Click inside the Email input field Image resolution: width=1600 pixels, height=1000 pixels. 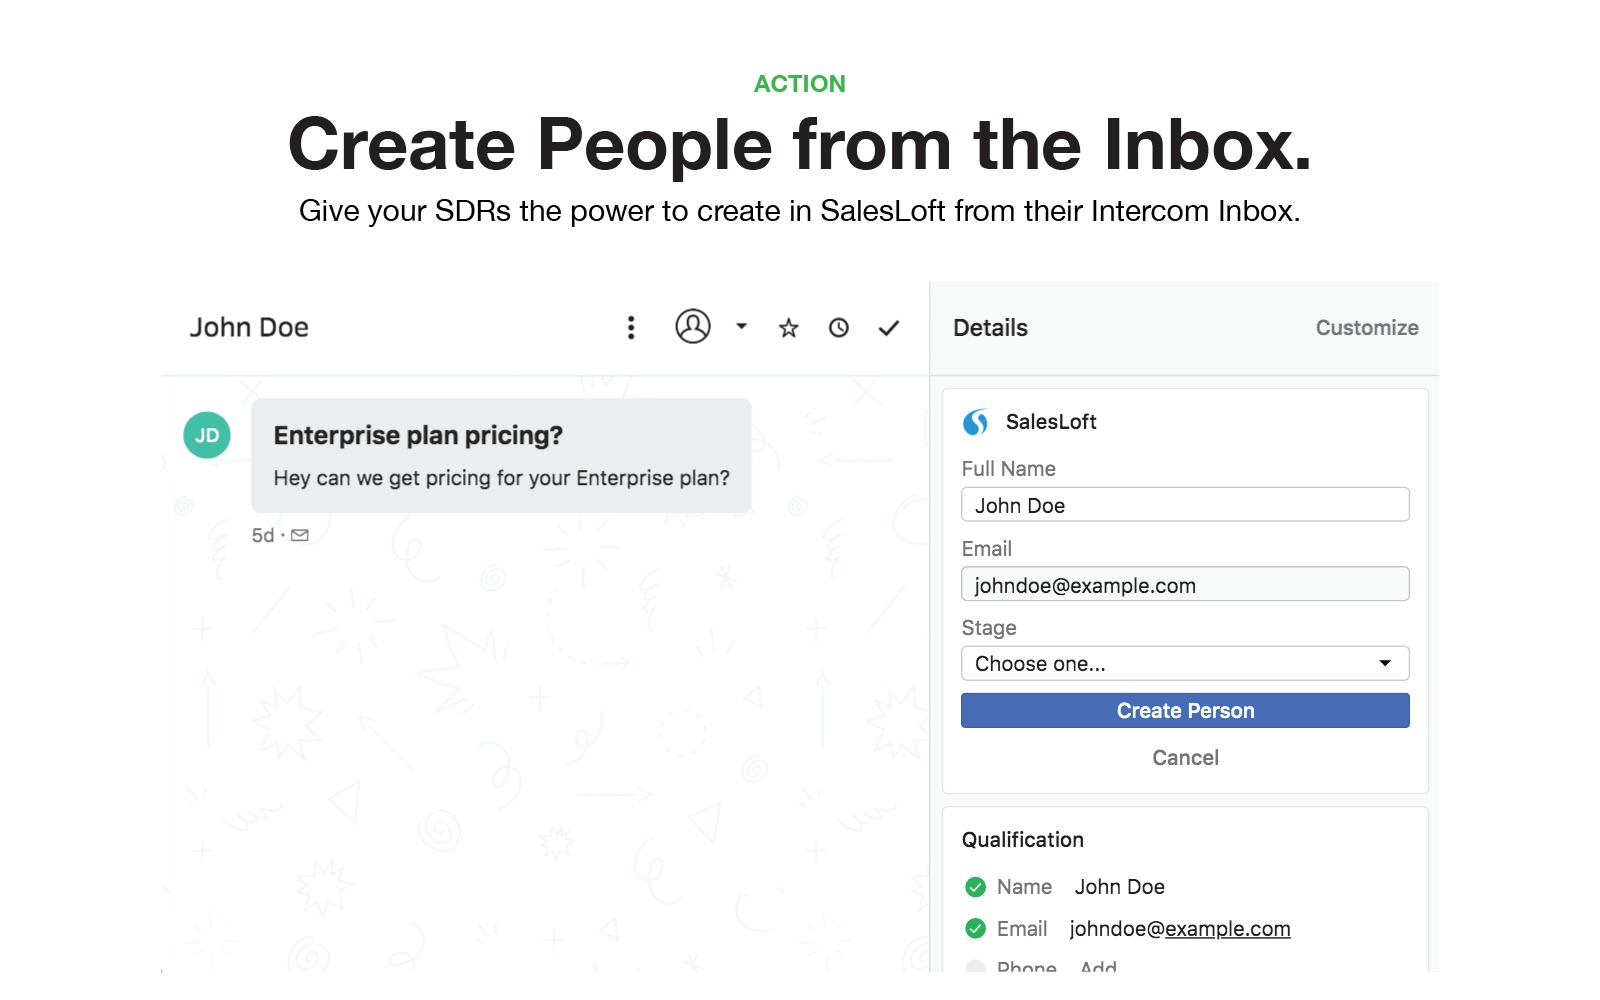(1185, 585)
